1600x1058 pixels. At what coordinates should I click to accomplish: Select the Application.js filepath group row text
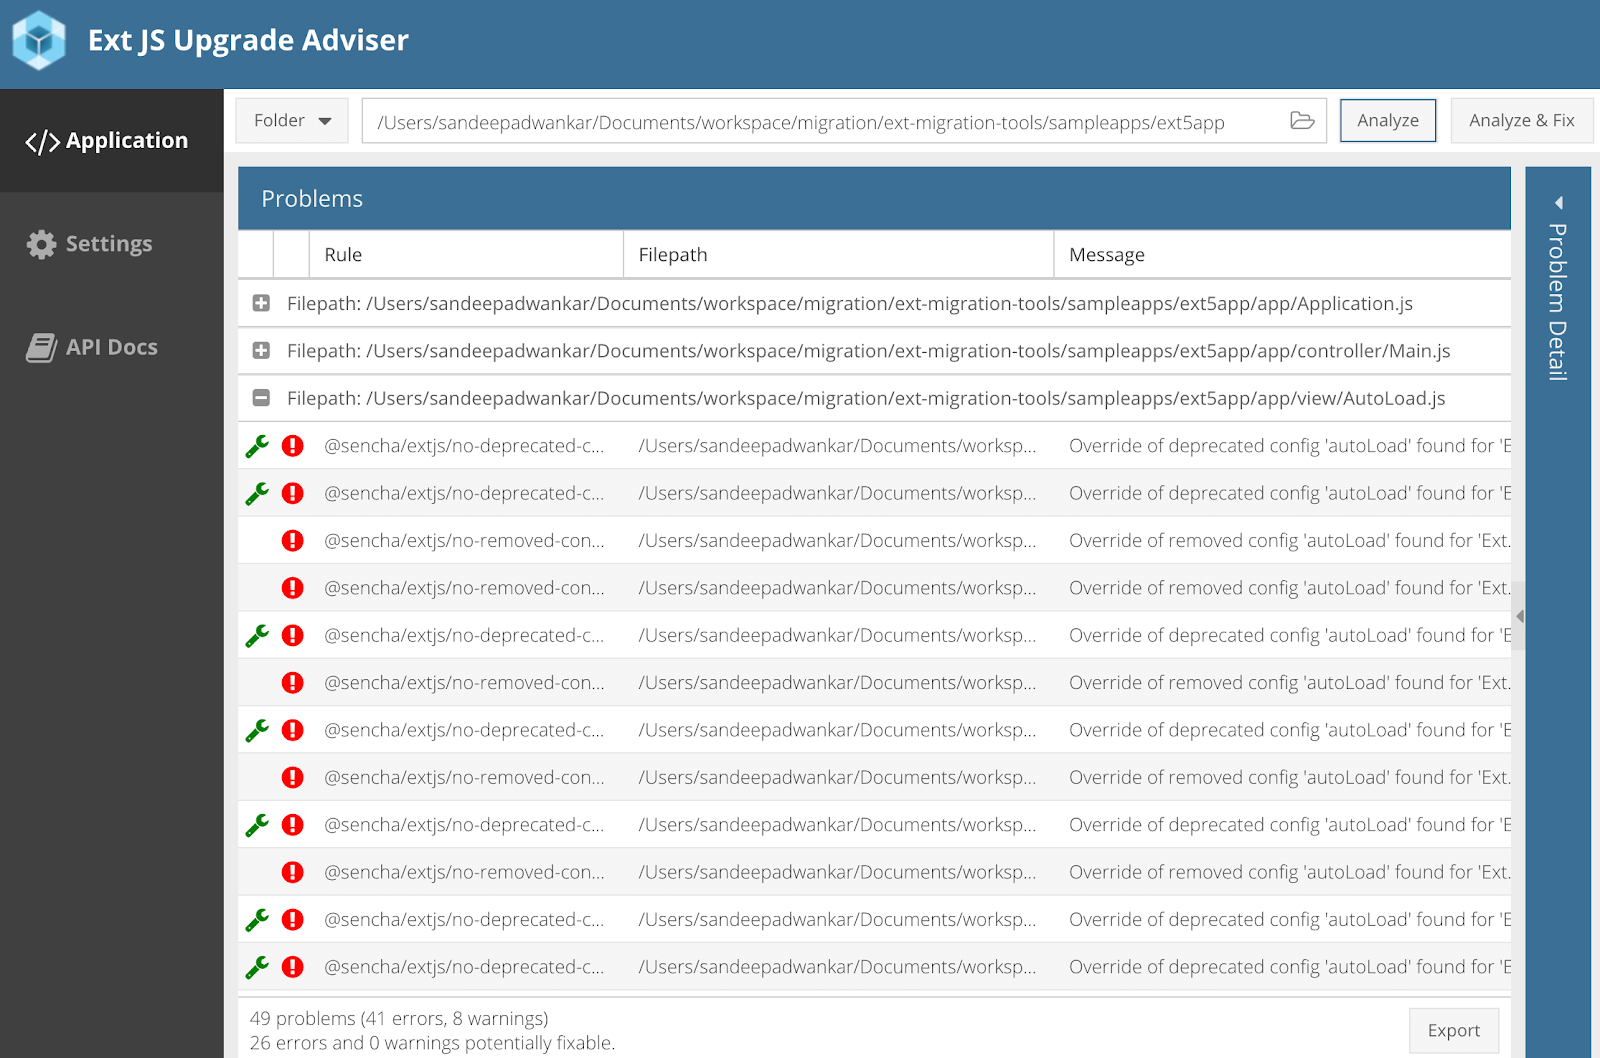point(850,303)
